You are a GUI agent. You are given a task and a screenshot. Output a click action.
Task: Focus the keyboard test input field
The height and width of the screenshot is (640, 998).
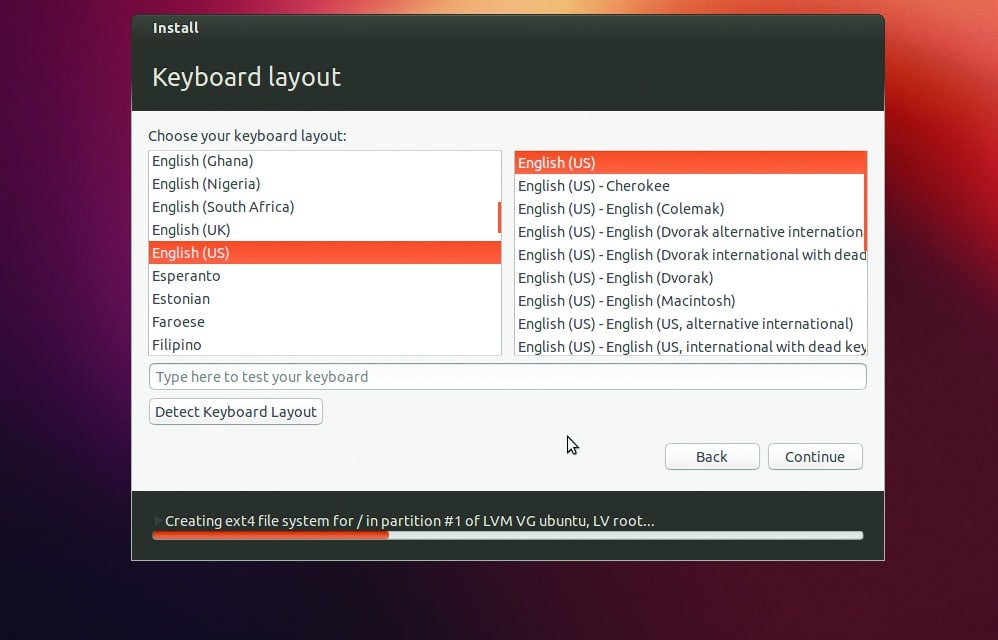coord(507,377)
